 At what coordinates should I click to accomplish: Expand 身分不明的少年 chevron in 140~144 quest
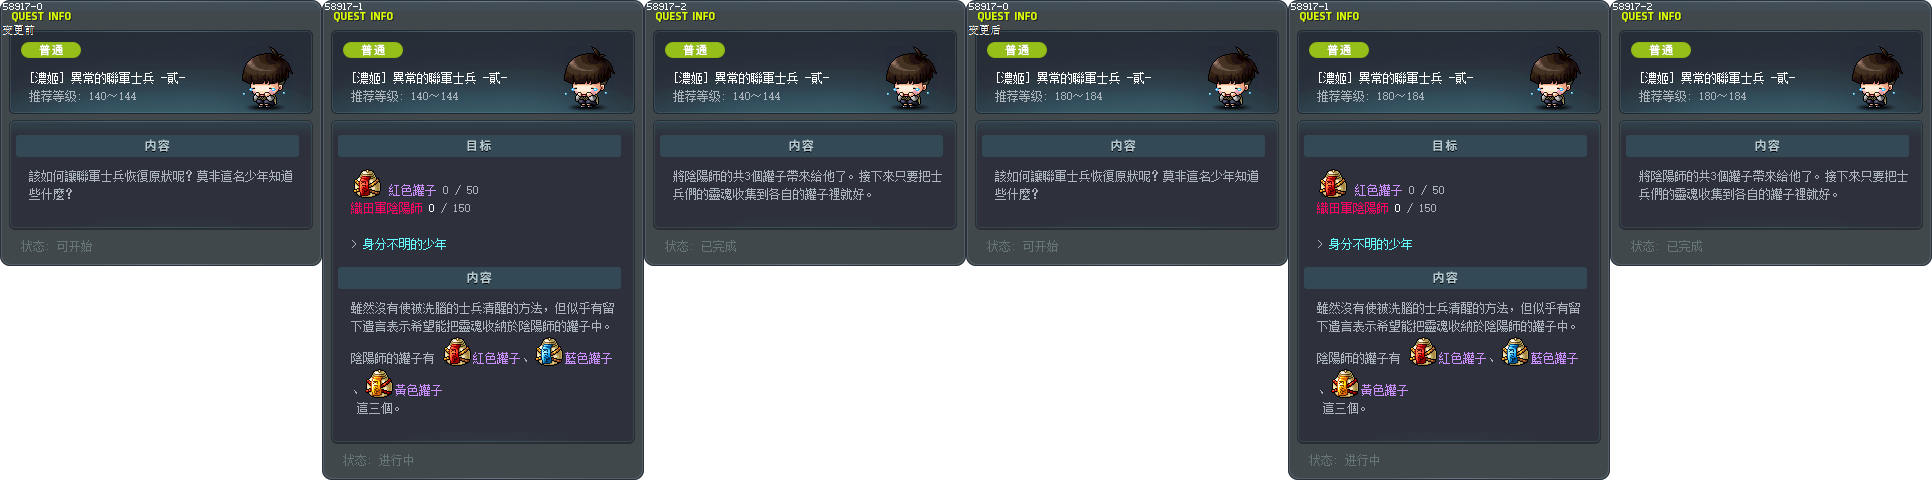[354, 244]
